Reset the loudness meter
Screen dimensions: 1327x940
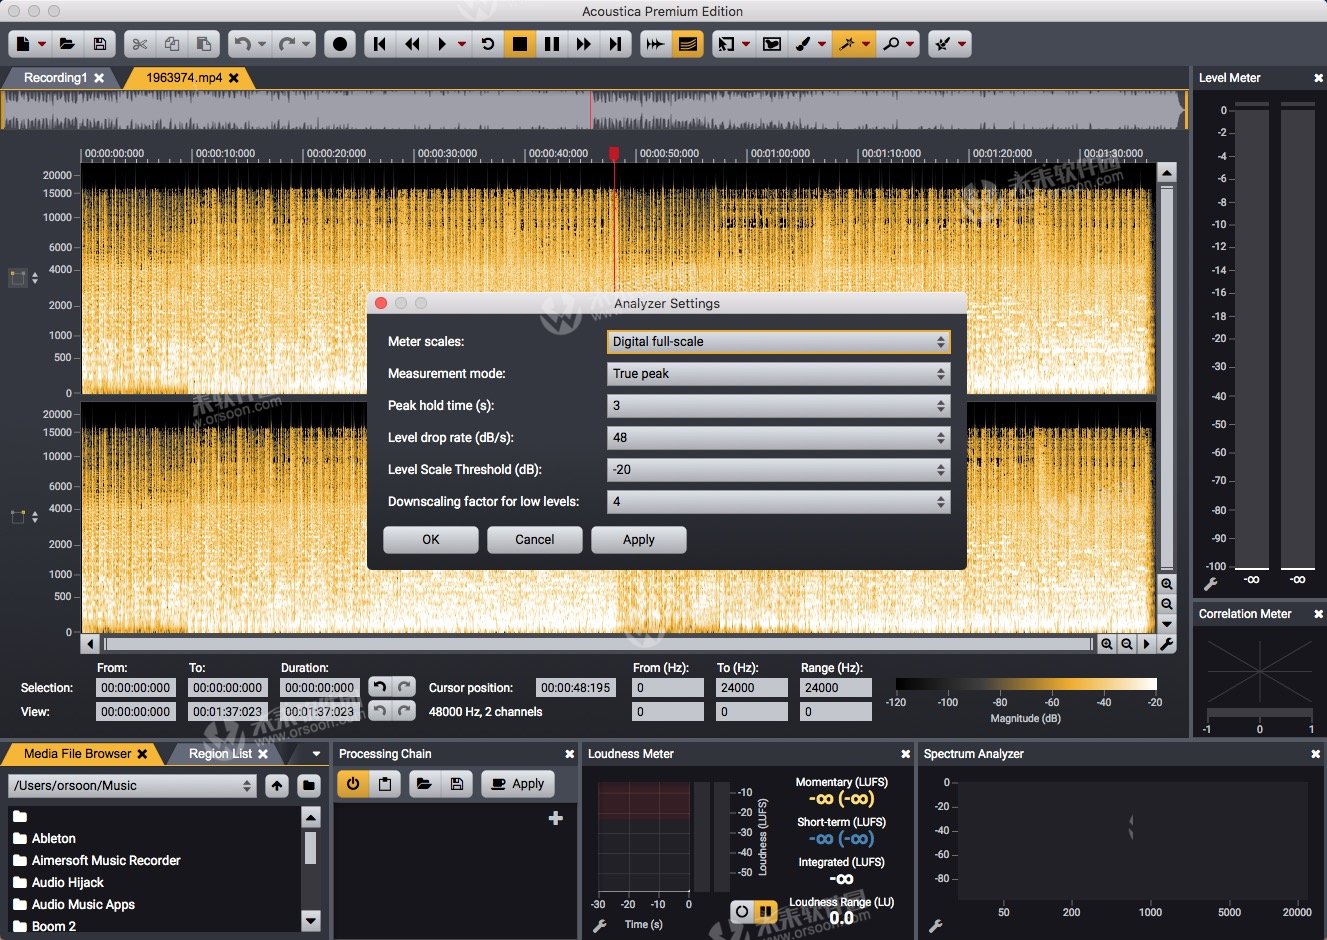coord(742,912)
